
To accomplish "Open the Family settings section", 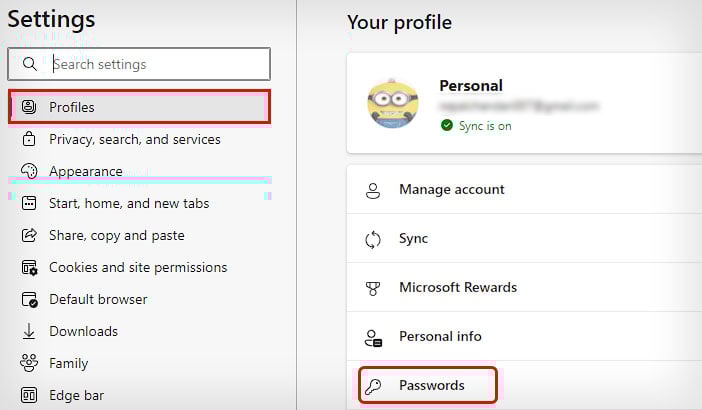I will tap(68, 363).
